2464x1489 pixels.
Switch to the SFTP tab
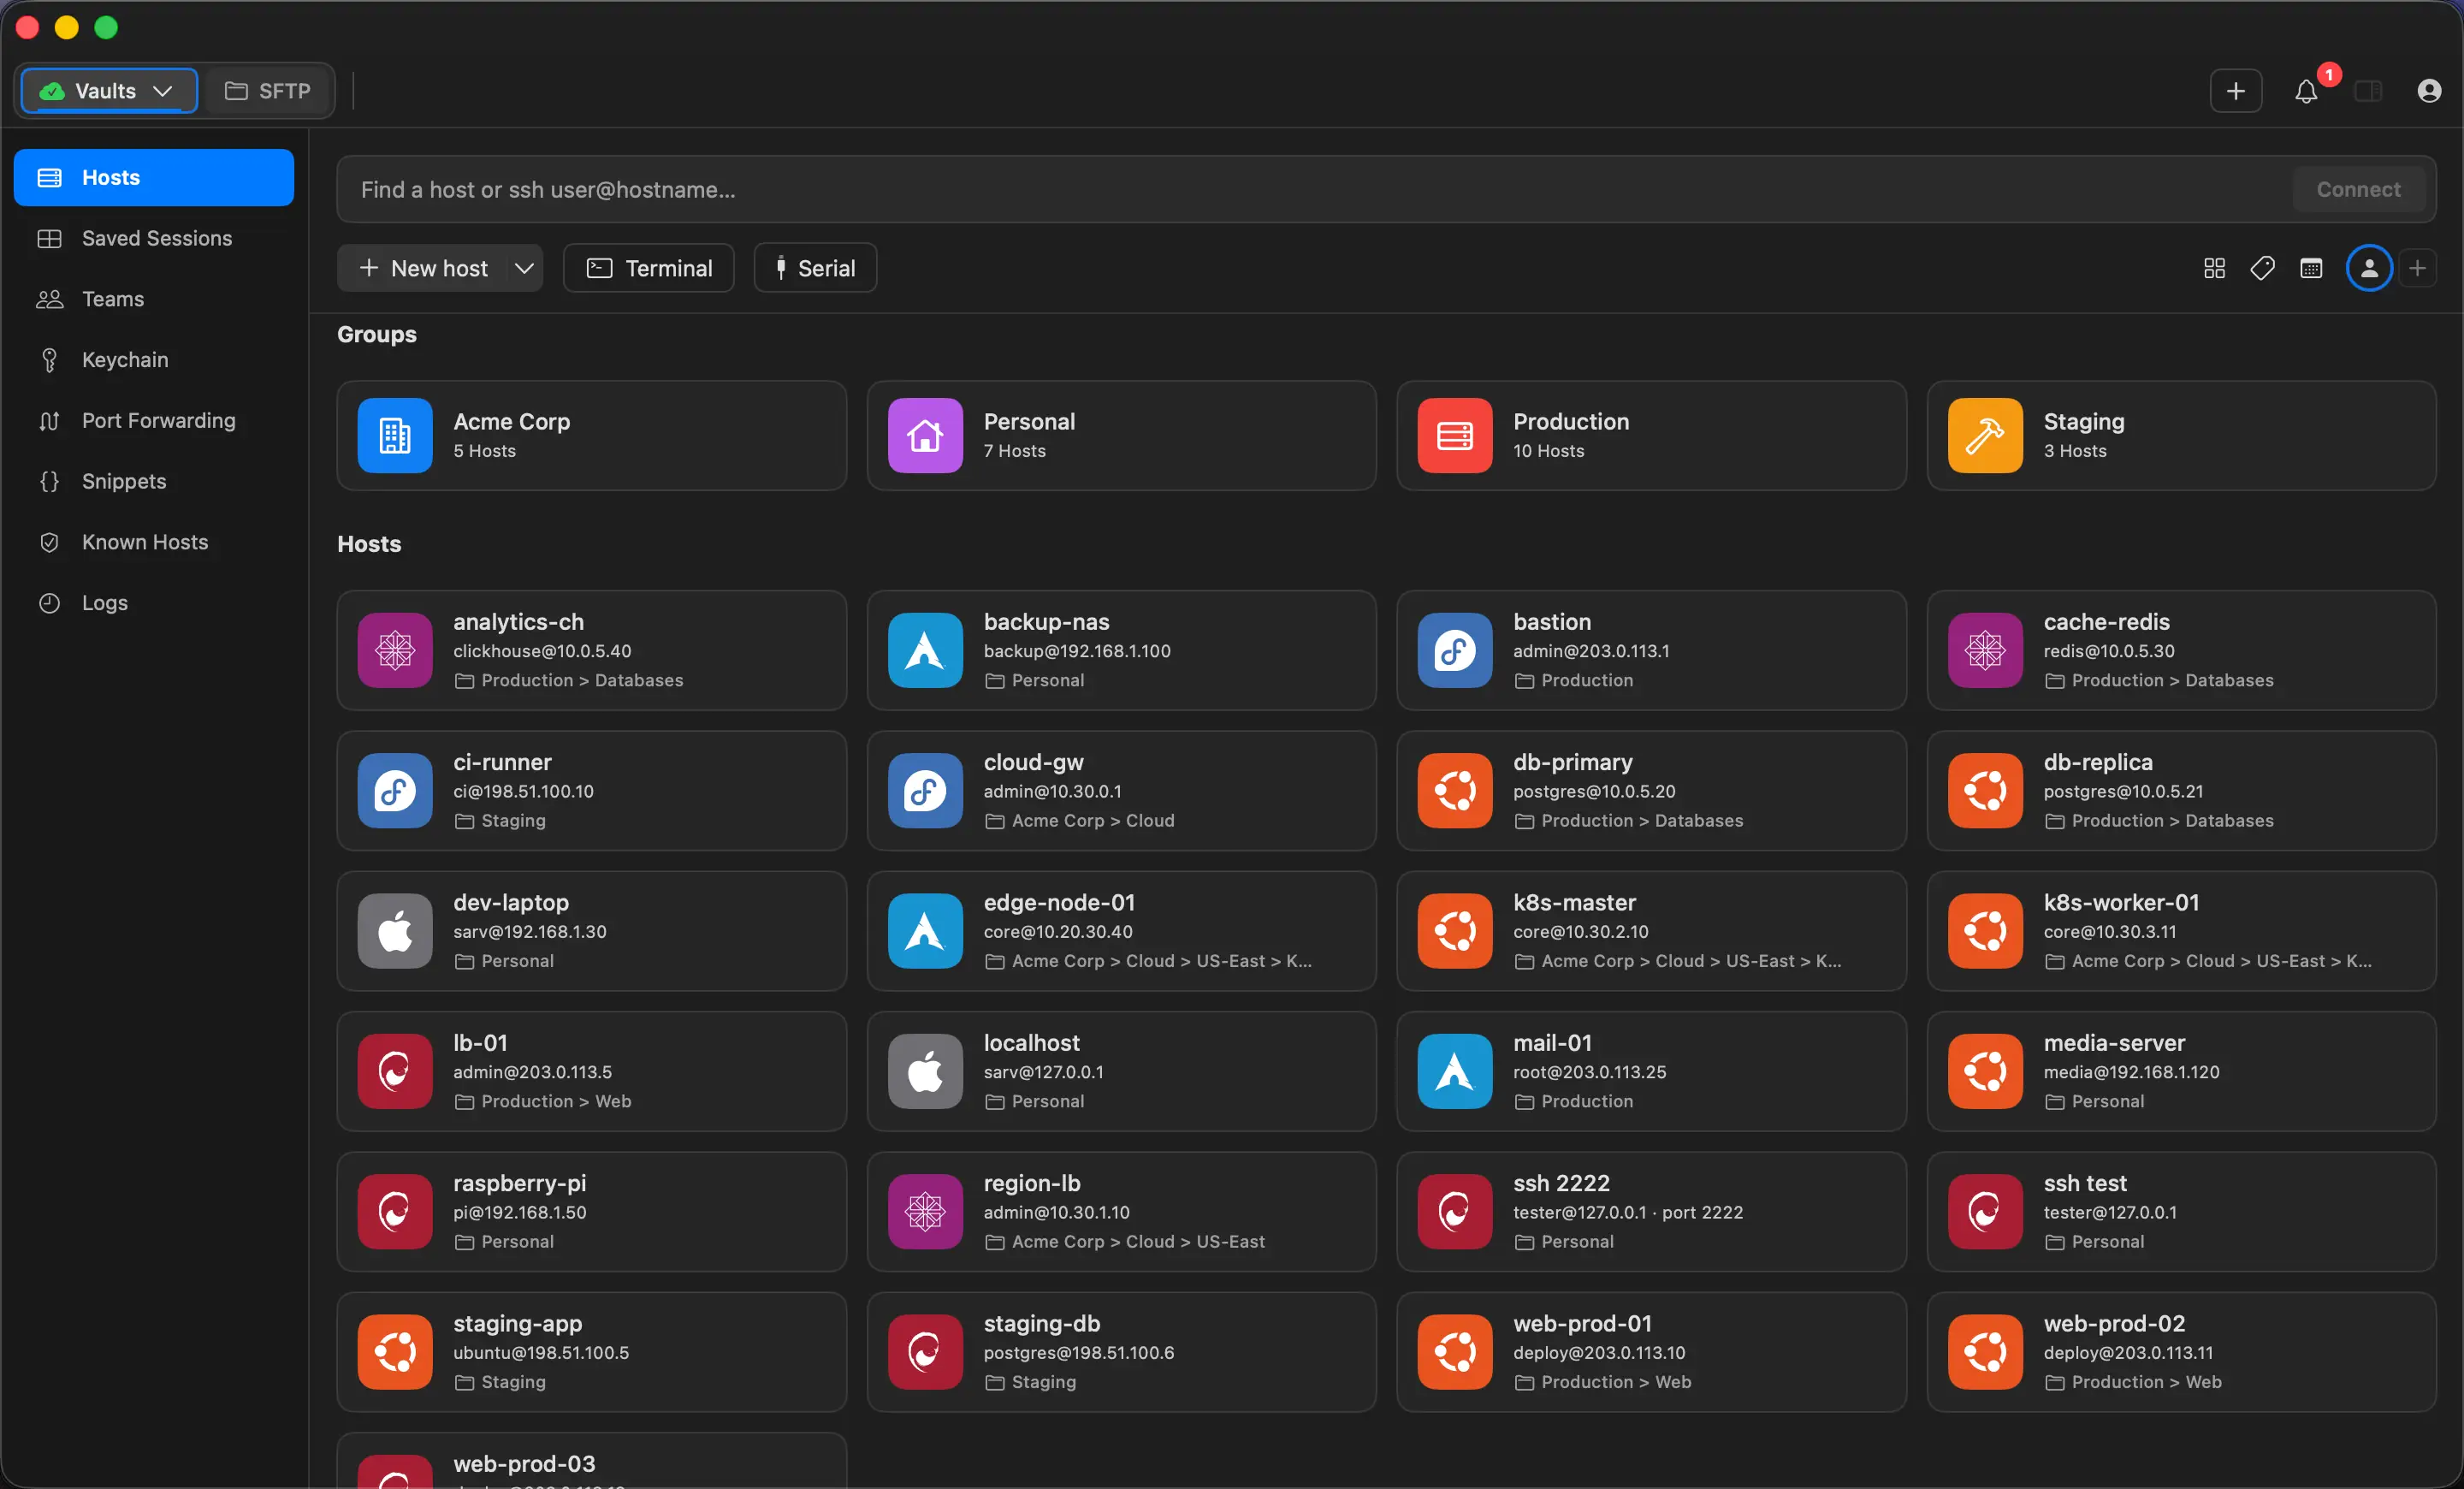pyautogui.click(x=267, y=91)
